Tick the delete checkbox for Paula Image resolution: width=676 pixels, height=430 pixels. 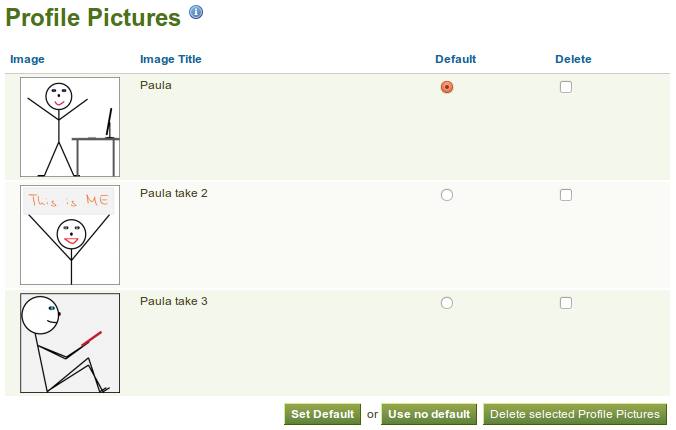point(566,87)
